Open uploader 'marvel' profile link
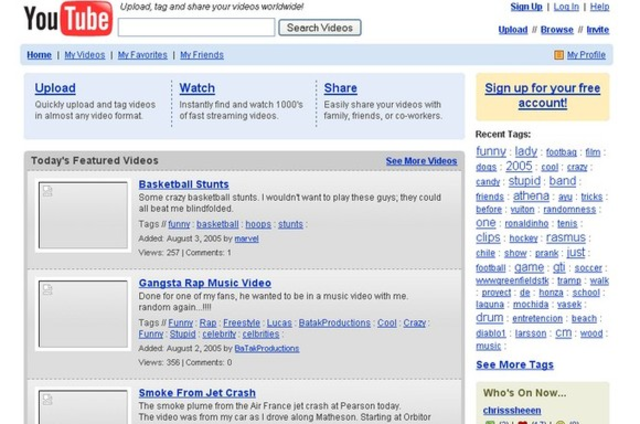640x424 pixels. [x=247, y=239]
